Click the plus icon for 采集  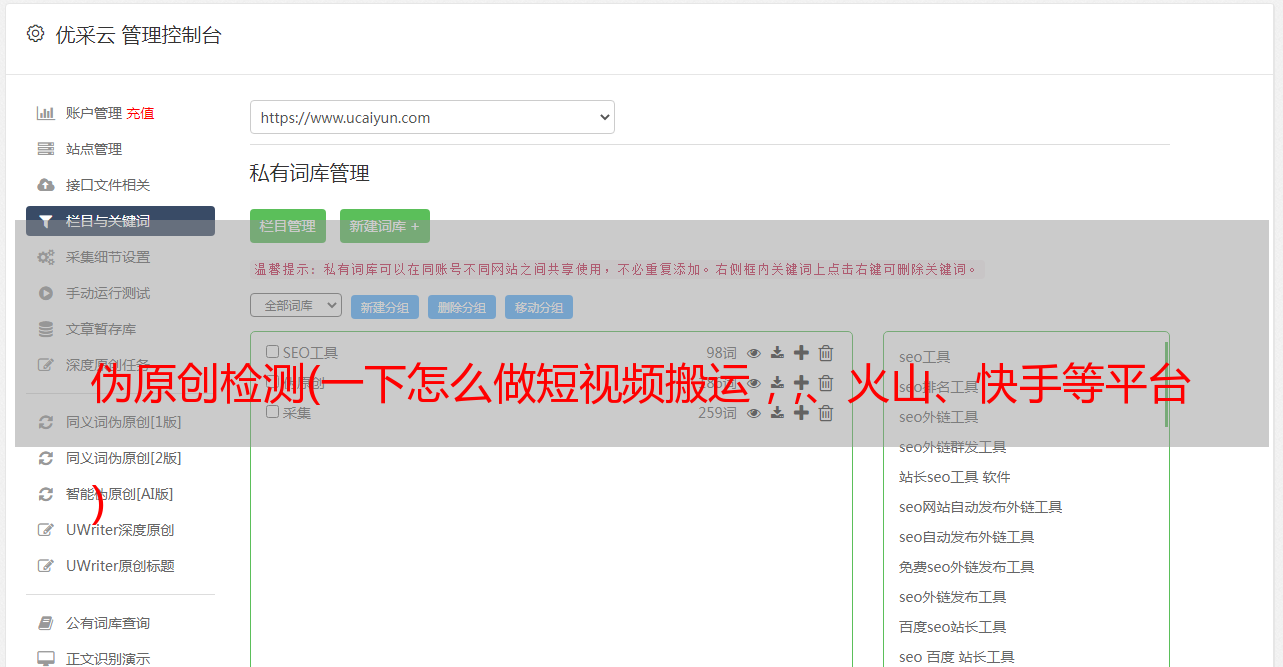[x=801, y=413]
